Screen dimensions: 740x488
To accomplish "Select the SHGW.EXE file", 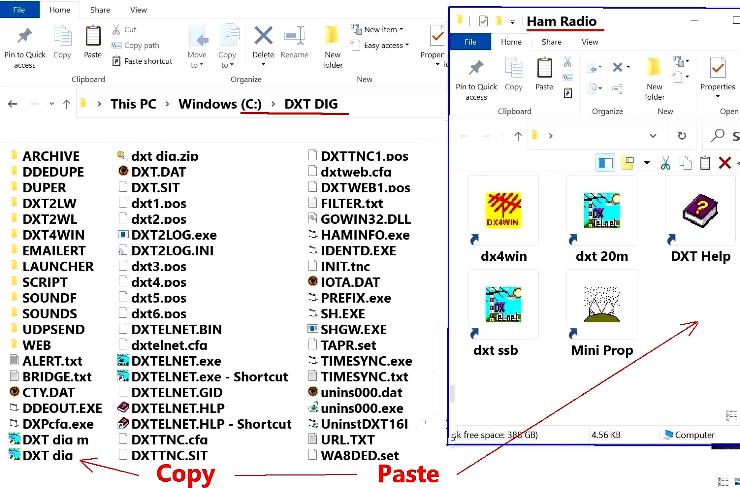I will point(347,329).
